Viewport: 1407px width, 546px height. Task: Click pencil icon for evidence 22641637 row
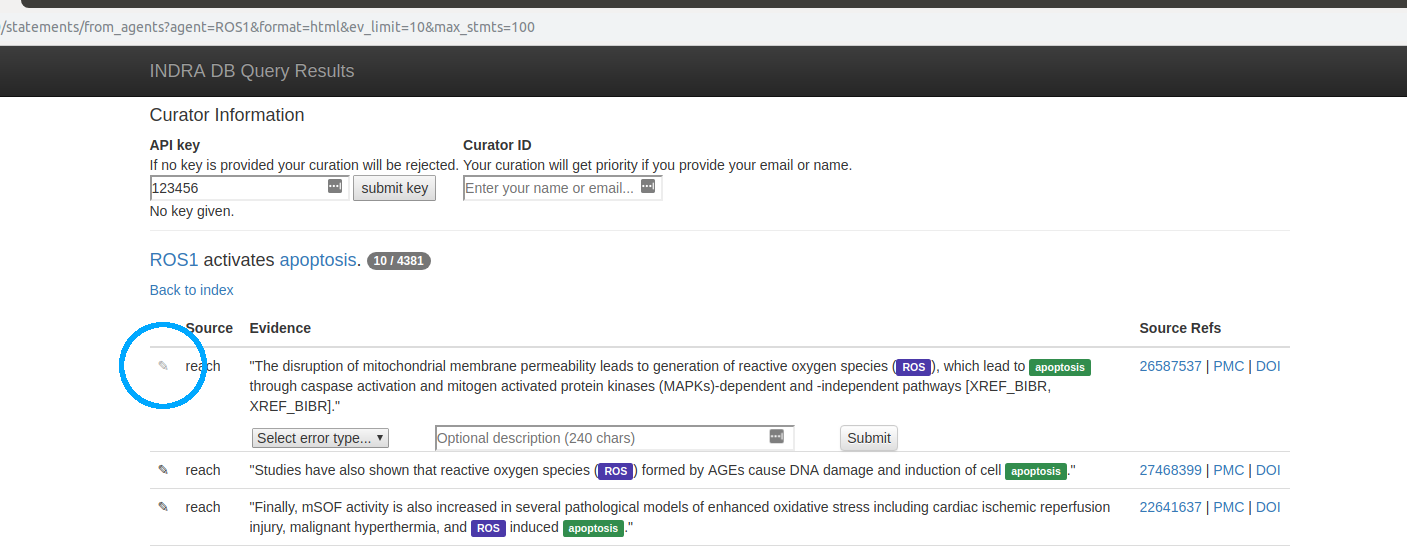click(x=163, y=507)
